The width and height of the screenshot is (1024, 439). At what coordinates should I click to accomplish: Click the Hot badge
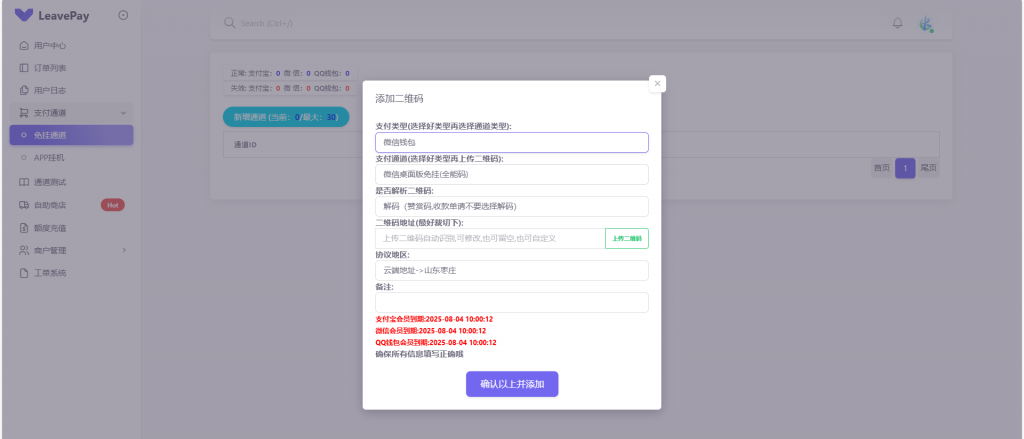pos(112,205)
